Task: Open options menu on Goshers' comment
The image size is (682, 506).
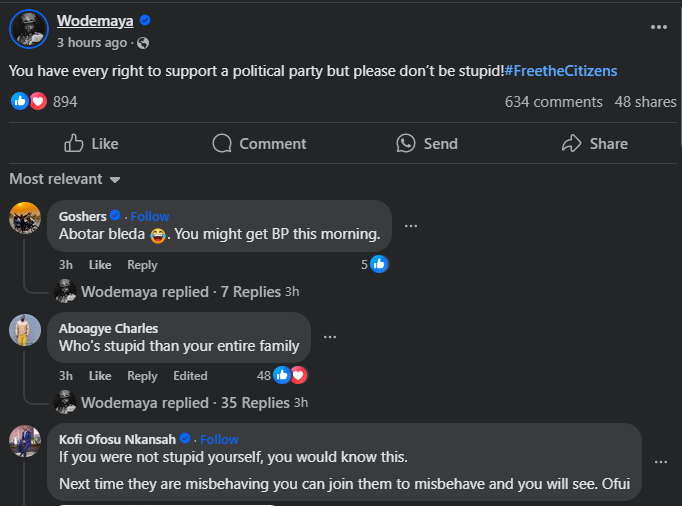Action: pyautogui.click(x=411, y=226)
